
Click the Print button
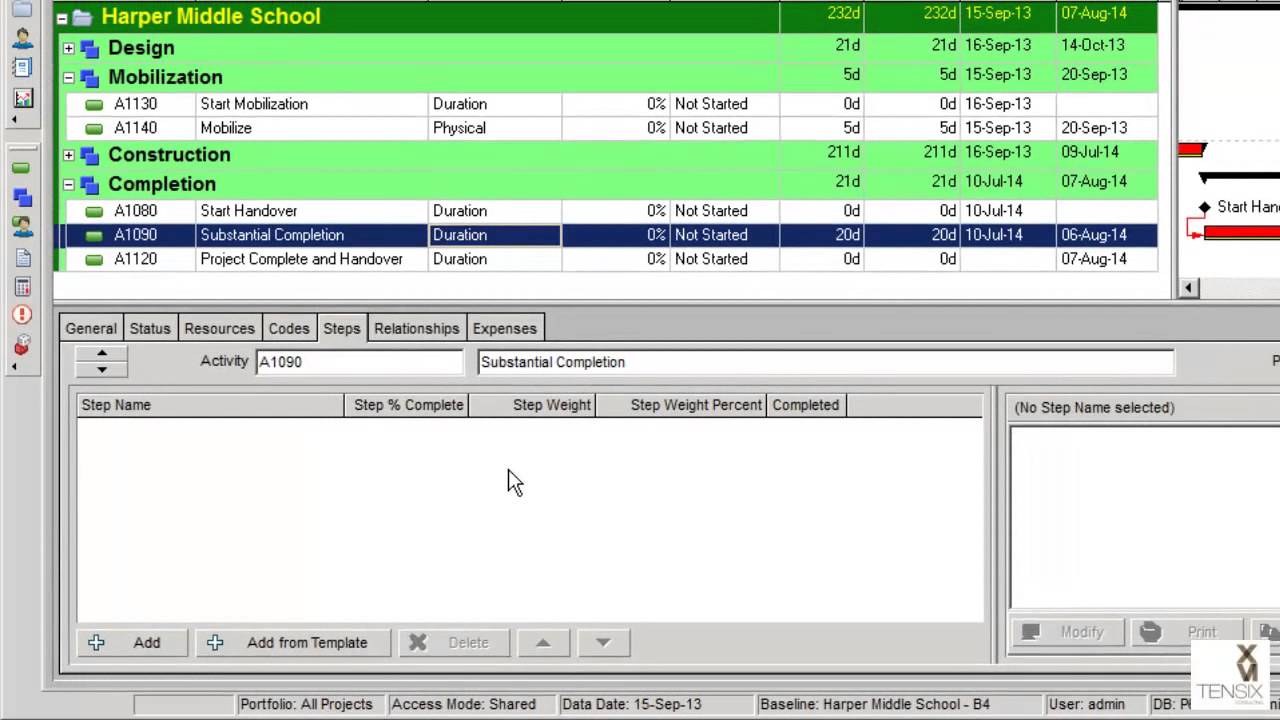pos(1188,632)
